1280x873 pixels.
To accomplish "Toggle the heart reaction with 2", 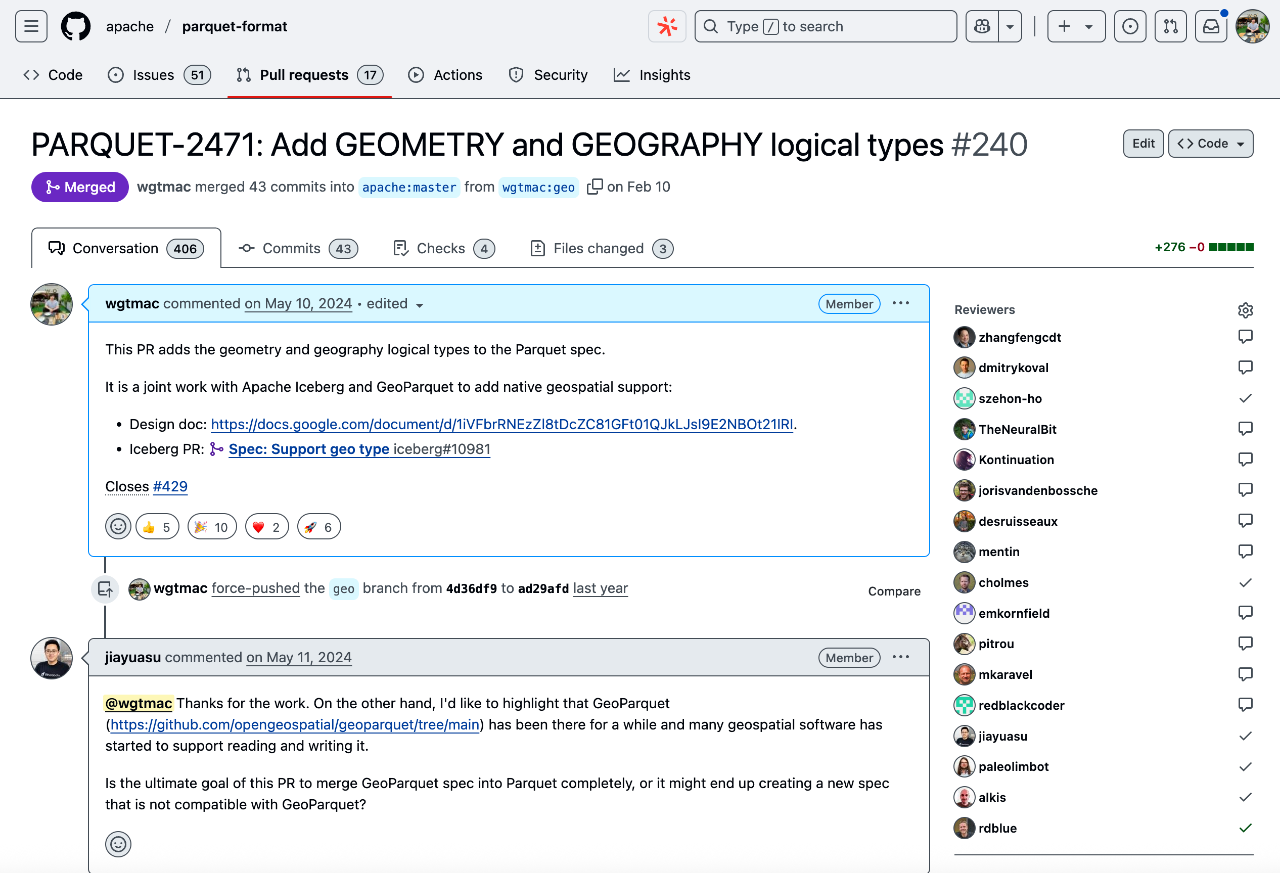I will 265,527.
